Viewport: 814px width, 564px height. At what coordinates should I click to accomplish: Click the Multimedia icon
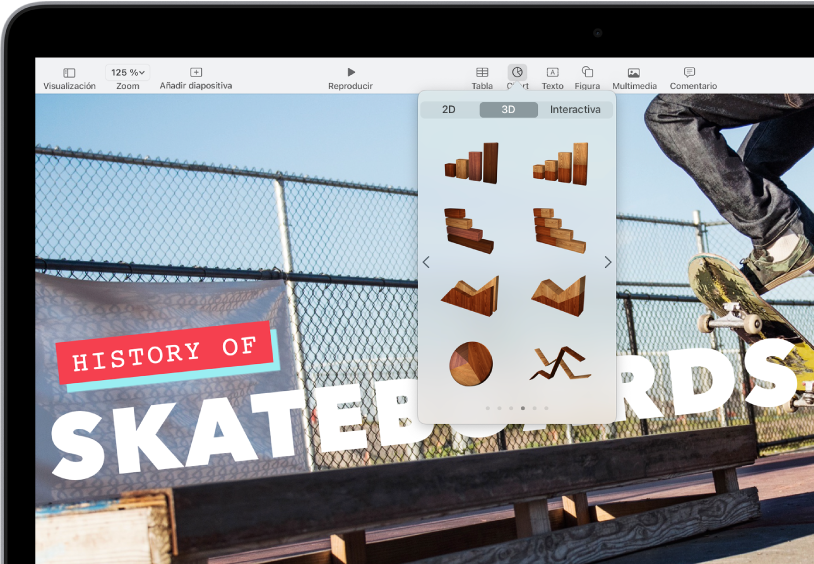click(x=634, y=73)
